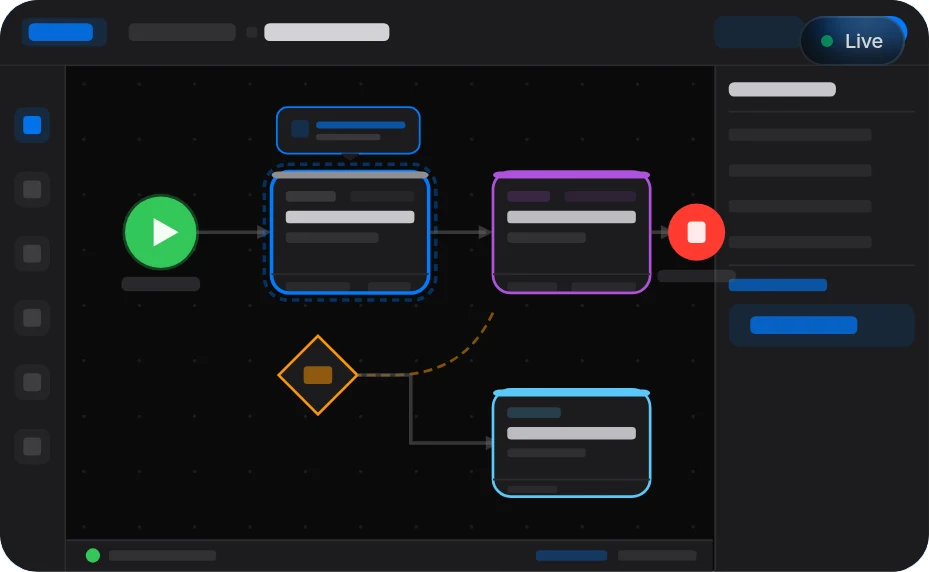Image resolution: width=929 pixels, height=572 pixels.
Task: Click the red stop end node
Action: pyautogui.click(x=696, y=232)
